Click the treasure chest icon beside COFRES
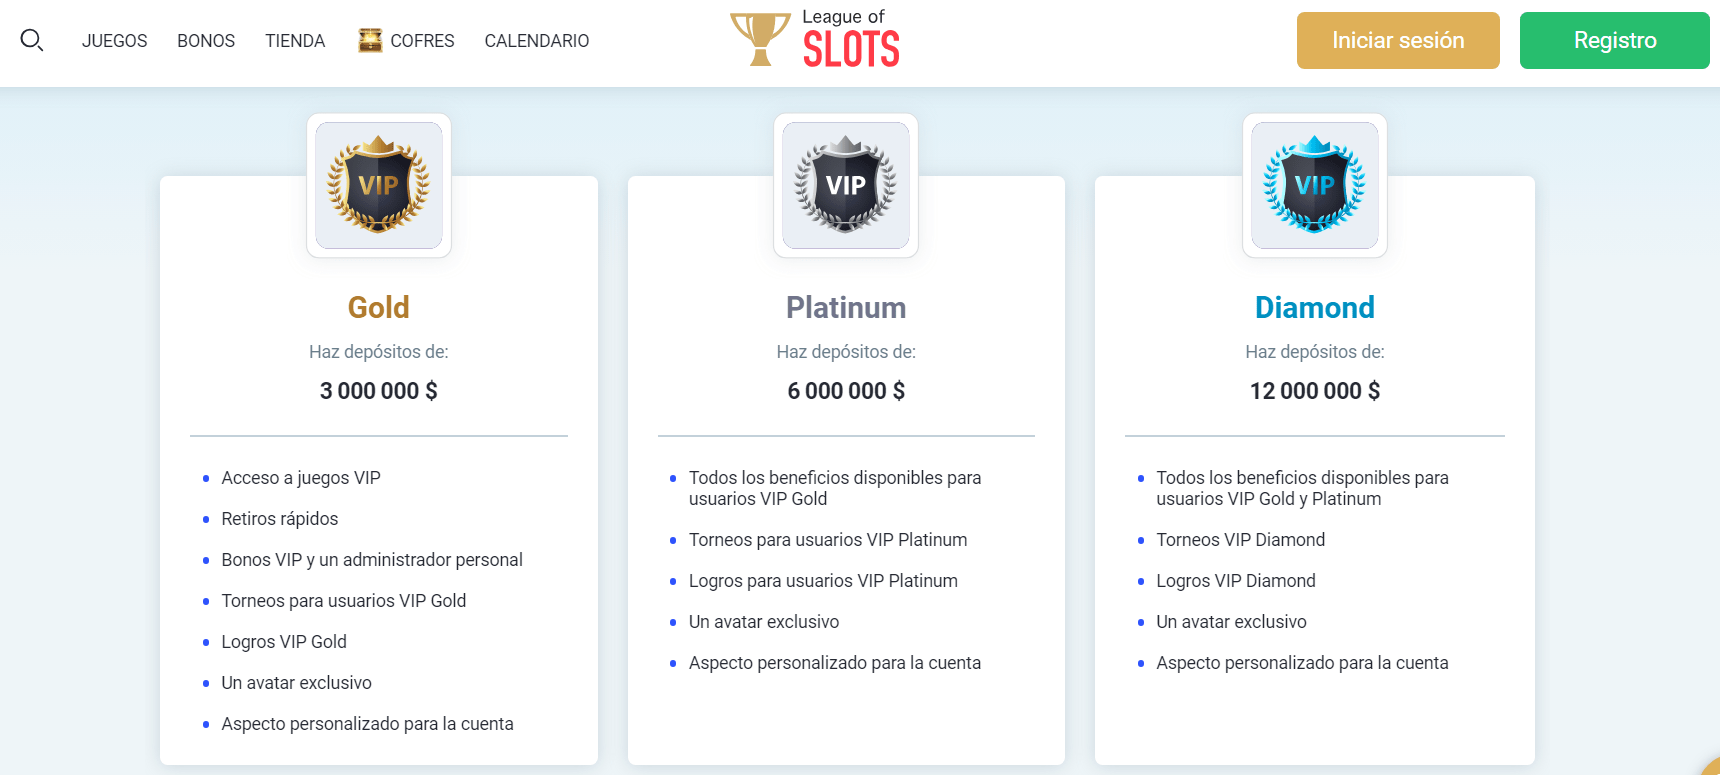This screenshot has height=775, width=1720. [369, 39]
